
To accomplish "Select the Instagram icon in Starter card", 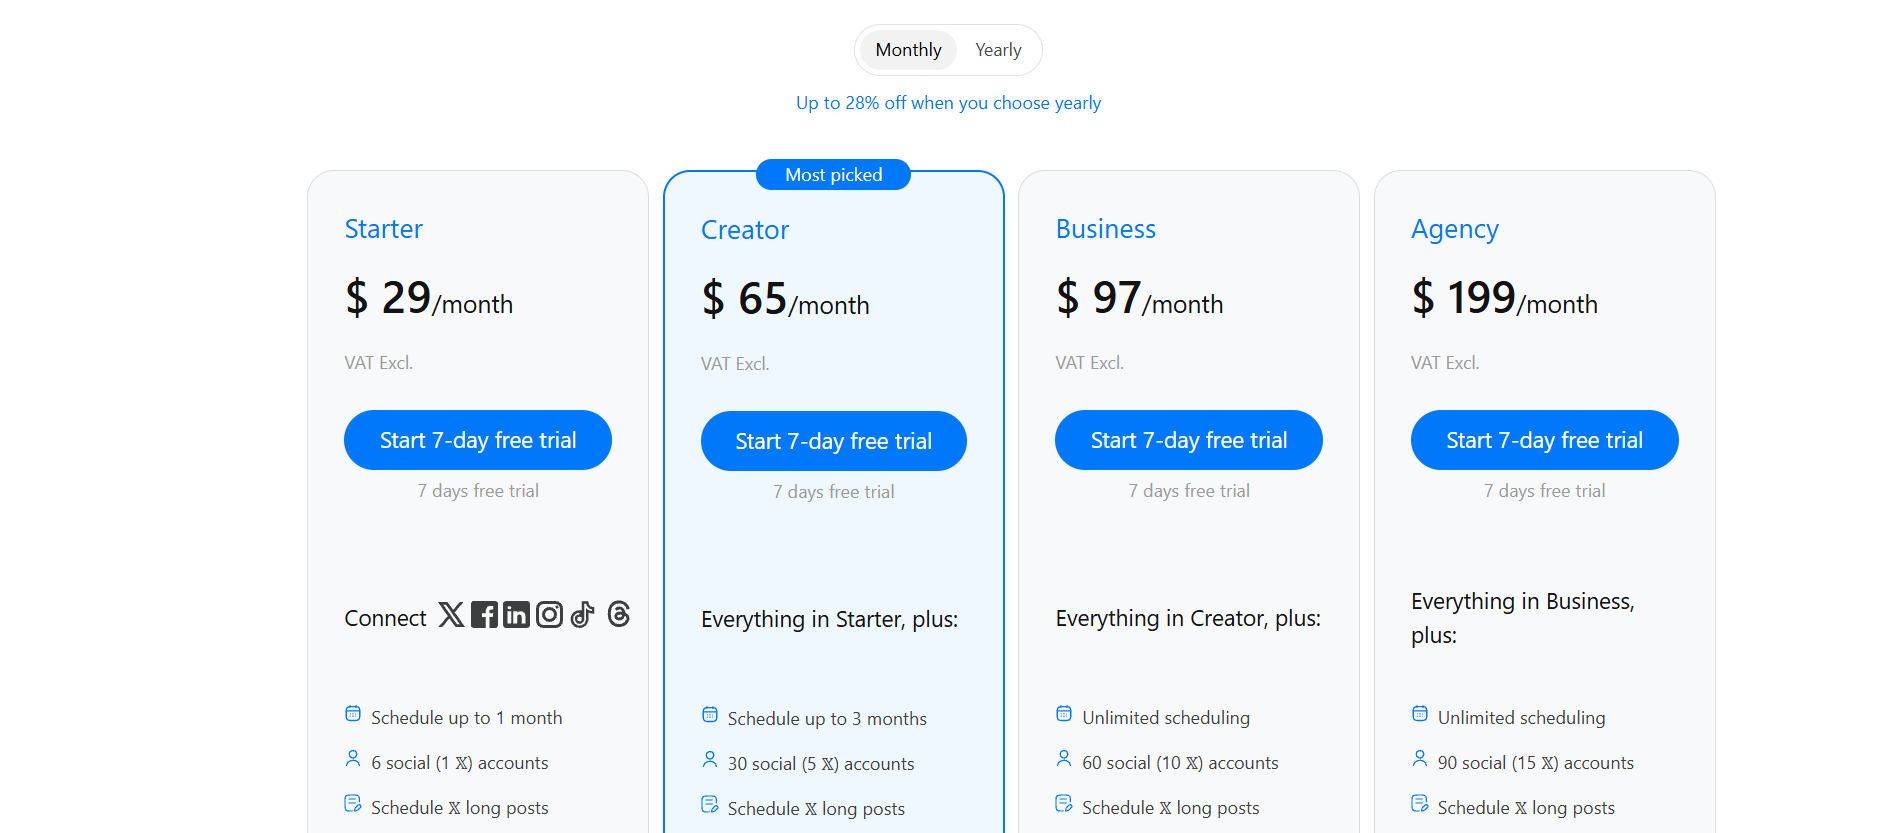I will pyautogui.click(x=549, y=614).
